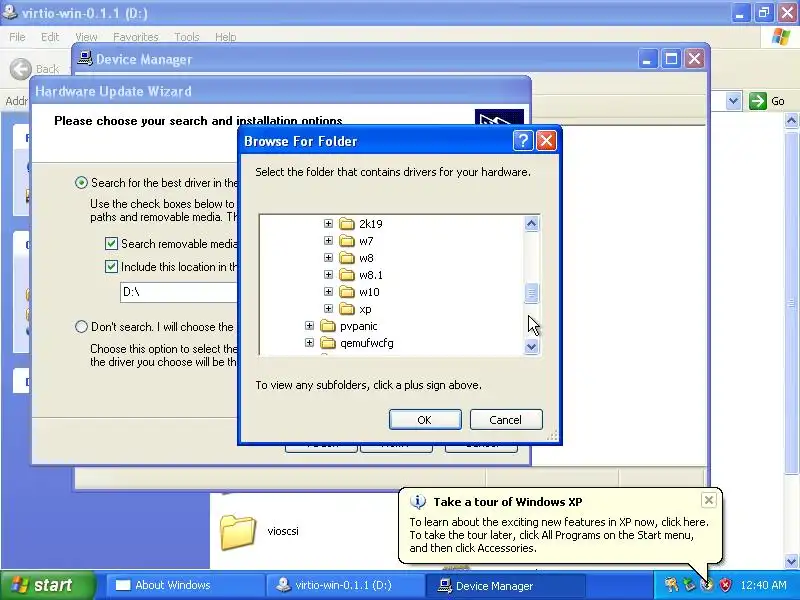Click the 2k19 folder icon
The width and height of the screenshot is (800, 600).
click(347, 224)
